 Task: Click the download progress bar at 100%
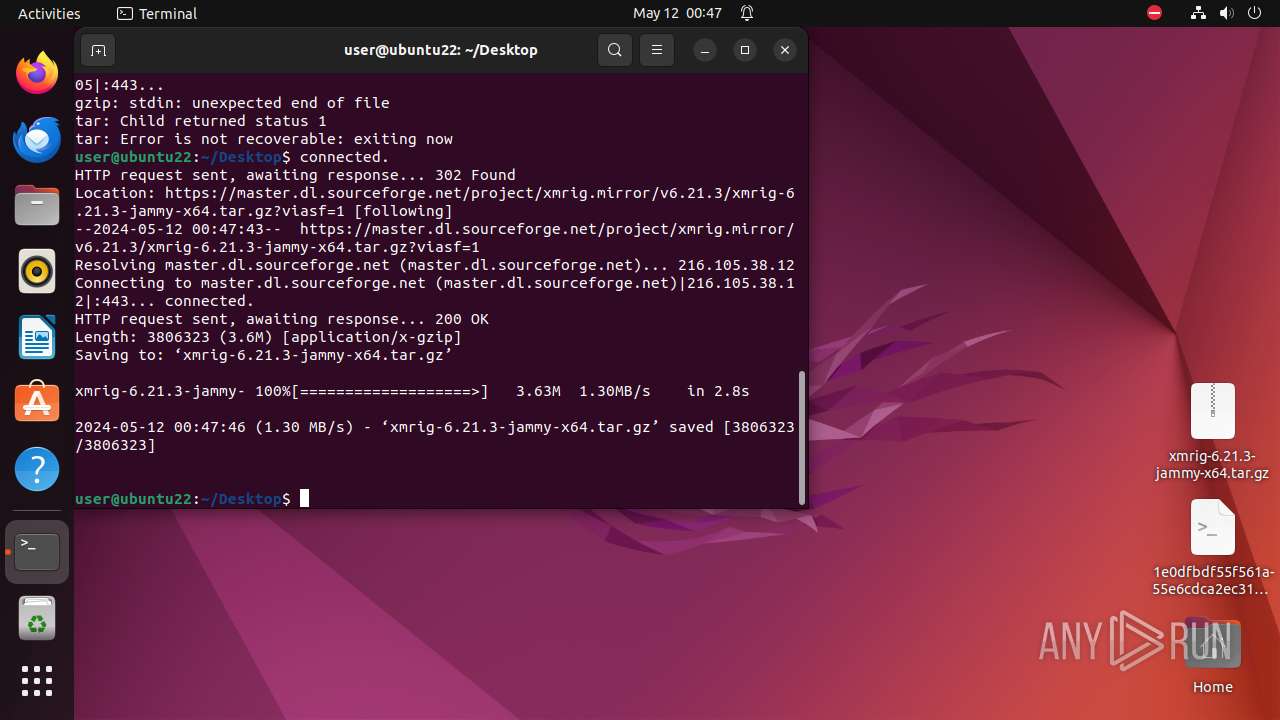pos(388,391)
